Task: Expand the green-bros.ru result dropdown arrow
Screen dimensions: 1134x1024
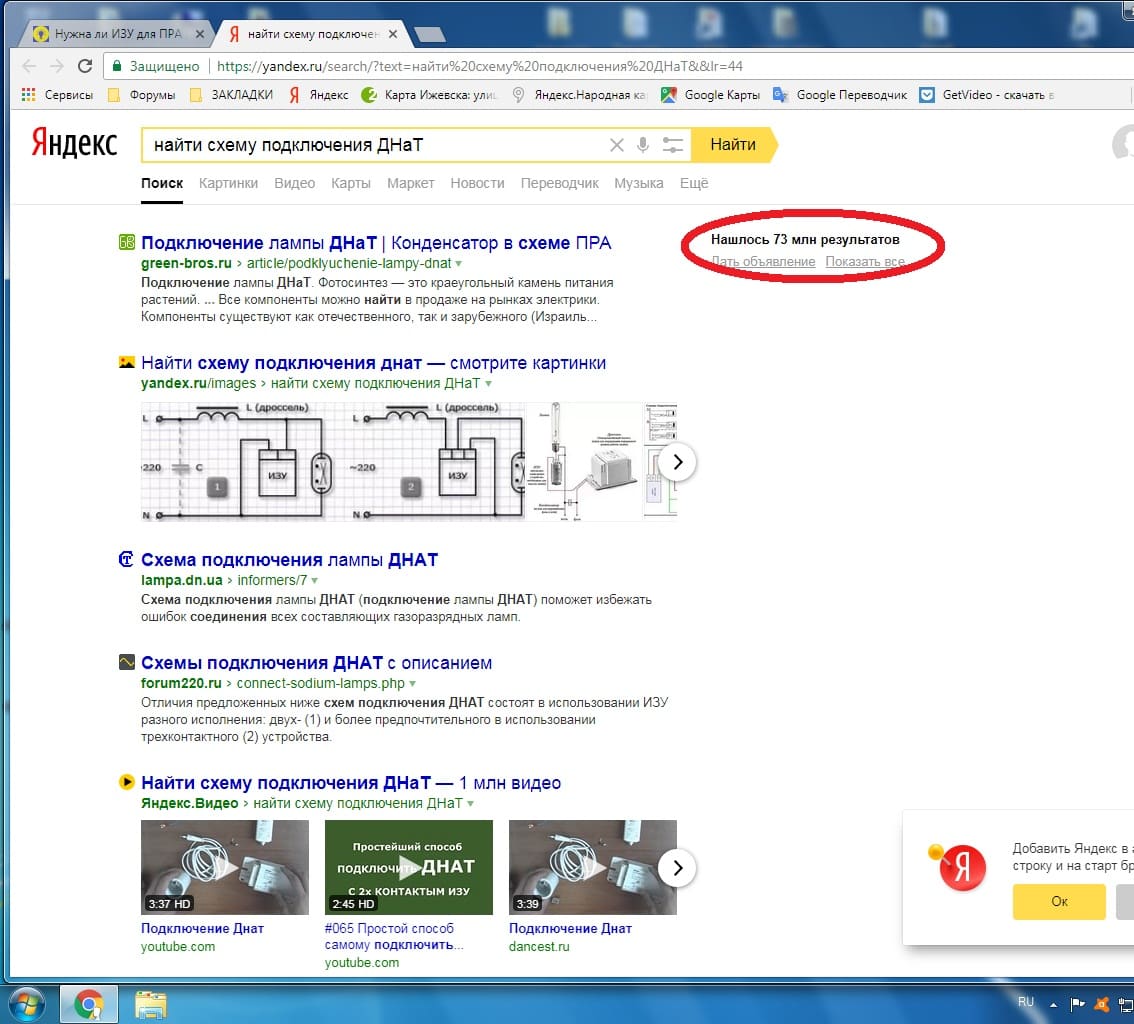Action: click(459, 264)
